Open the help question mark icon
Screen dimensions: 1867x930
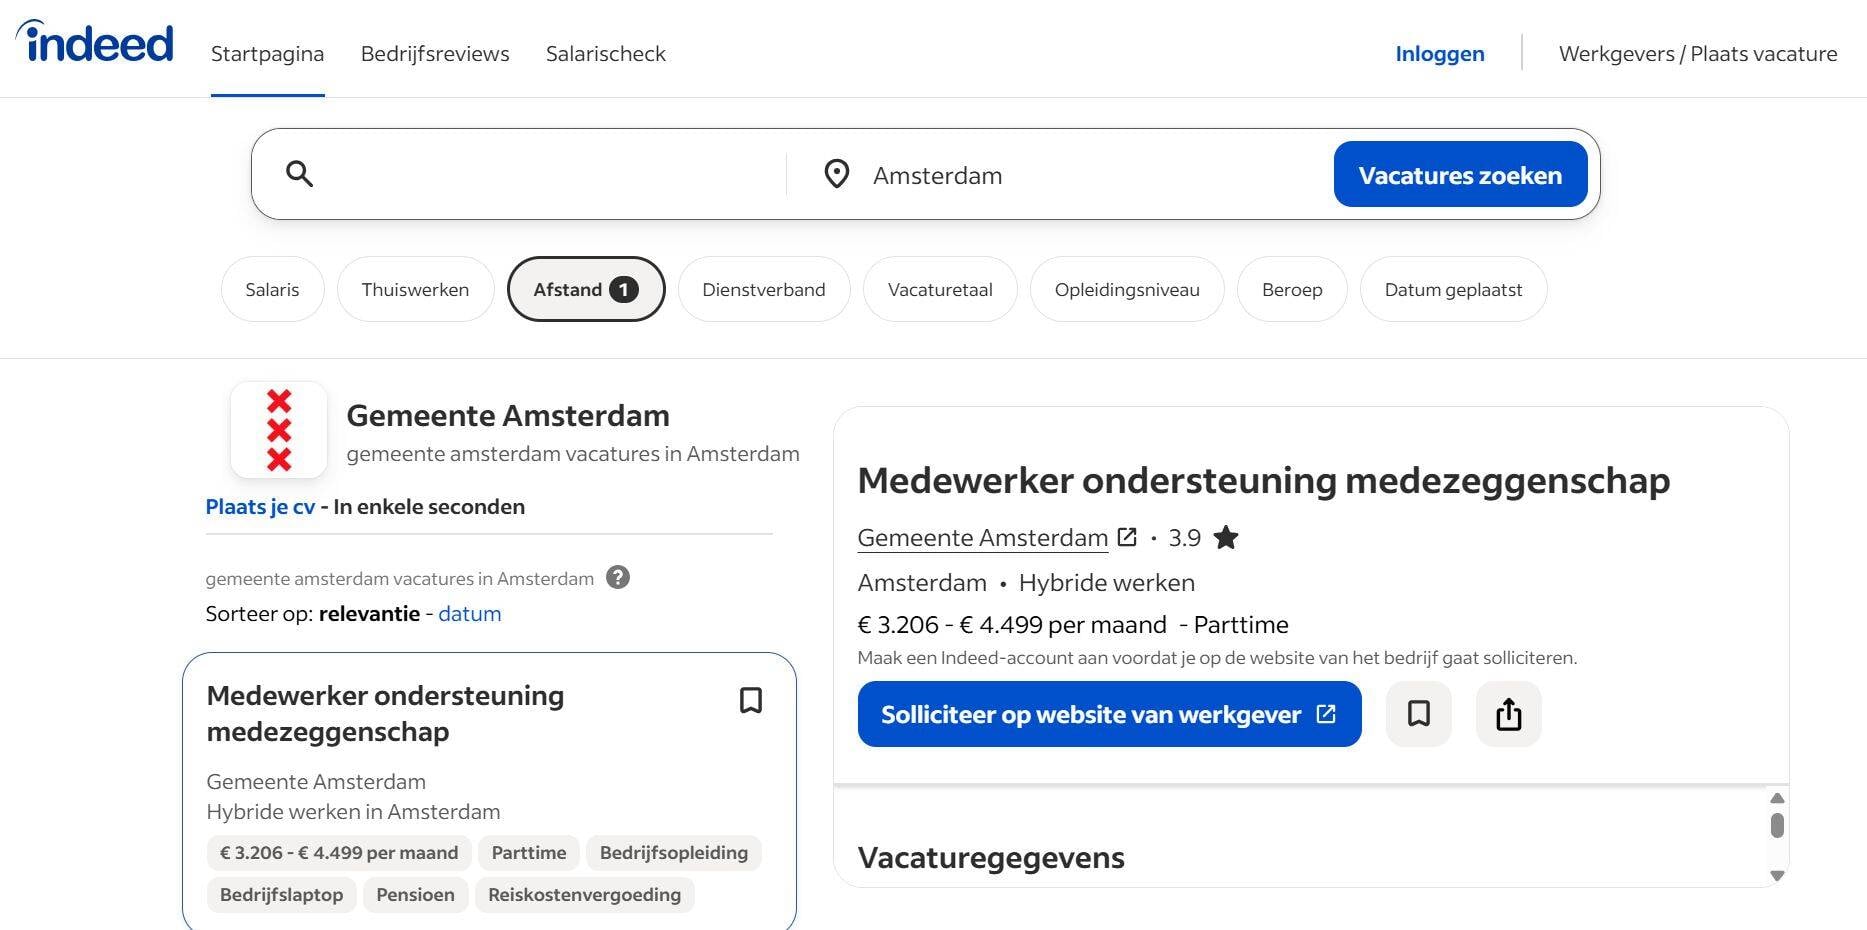click(x=618, y=577)
